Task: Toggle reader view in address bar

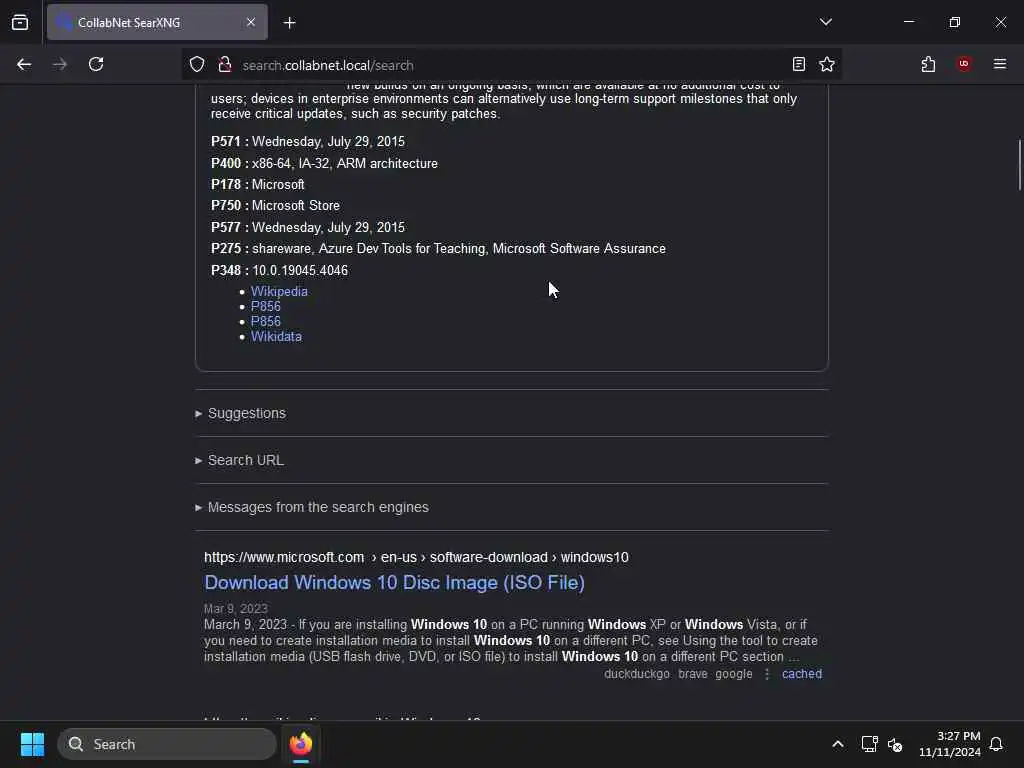Action: pos(799,64)
